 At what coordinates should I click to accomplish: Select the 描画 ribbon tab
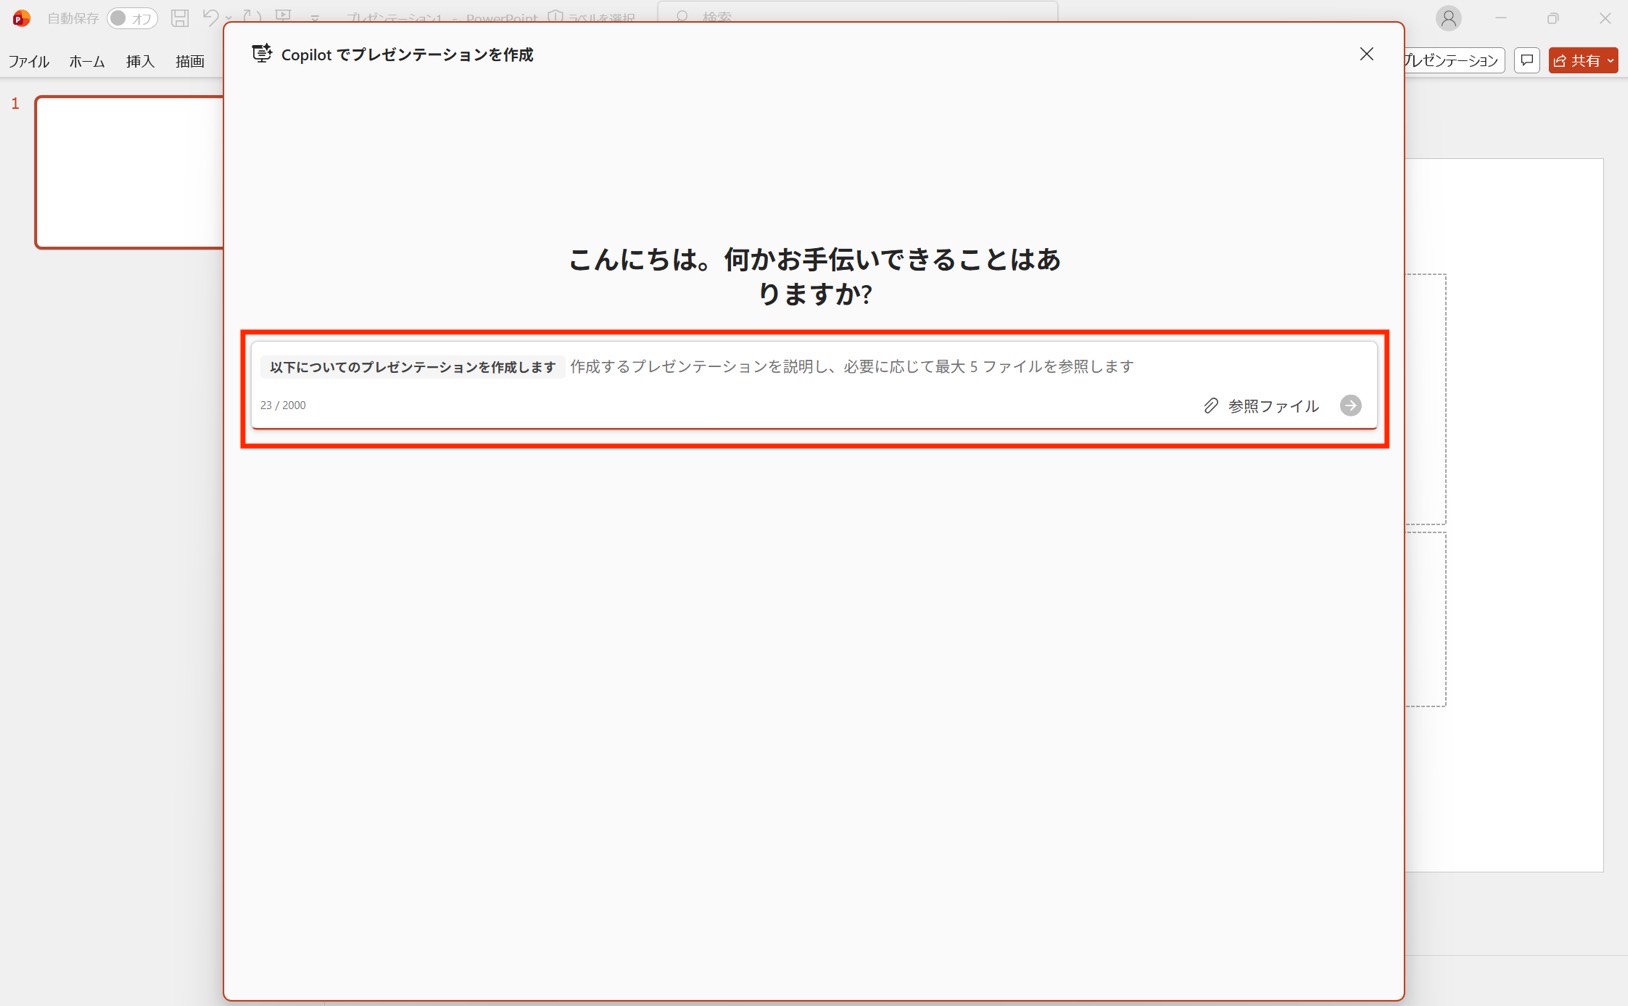point(190,61)
